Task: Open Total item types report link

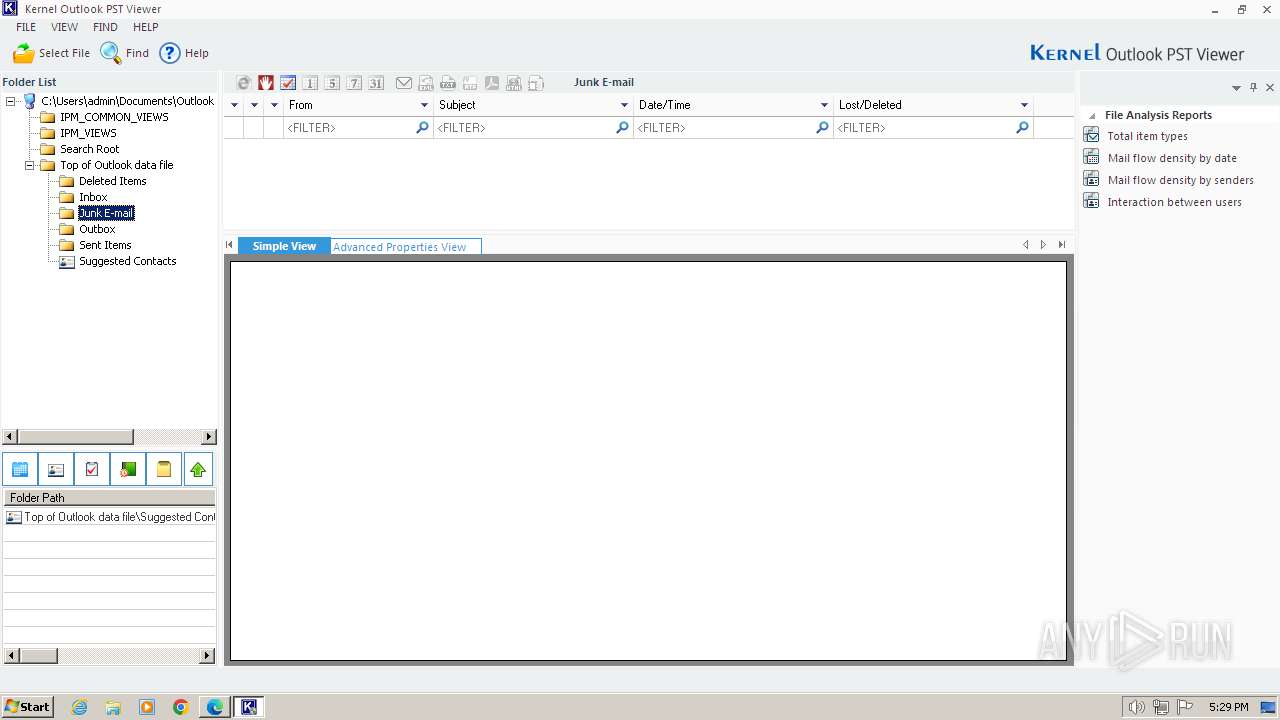Action: click(1147, 136)
